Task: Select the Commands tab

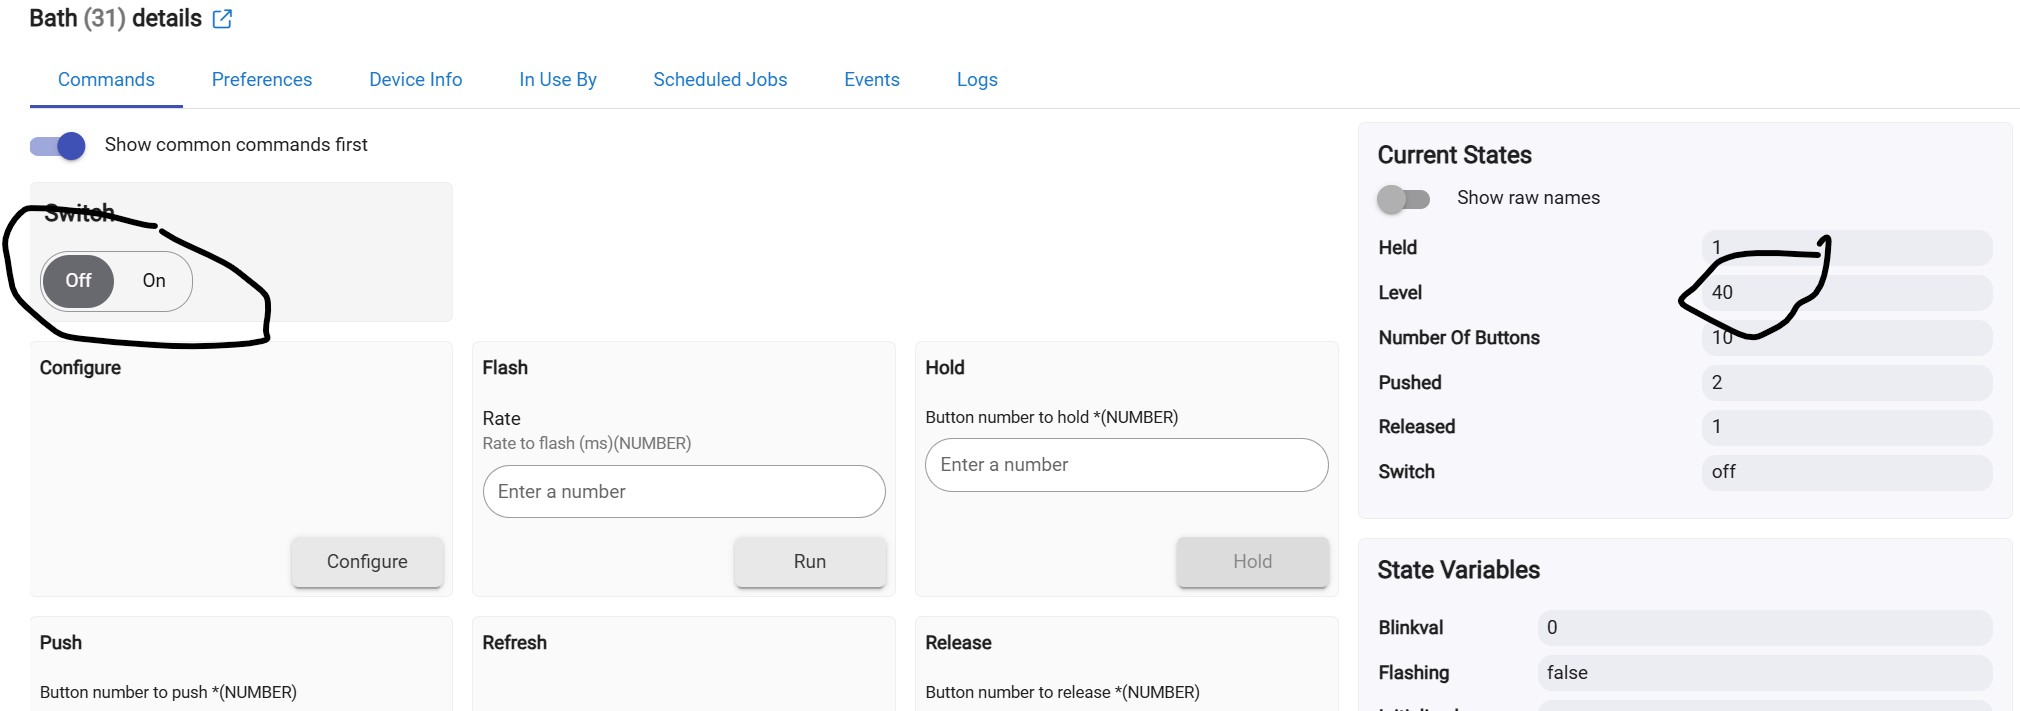Action: (x=106, y=80)
